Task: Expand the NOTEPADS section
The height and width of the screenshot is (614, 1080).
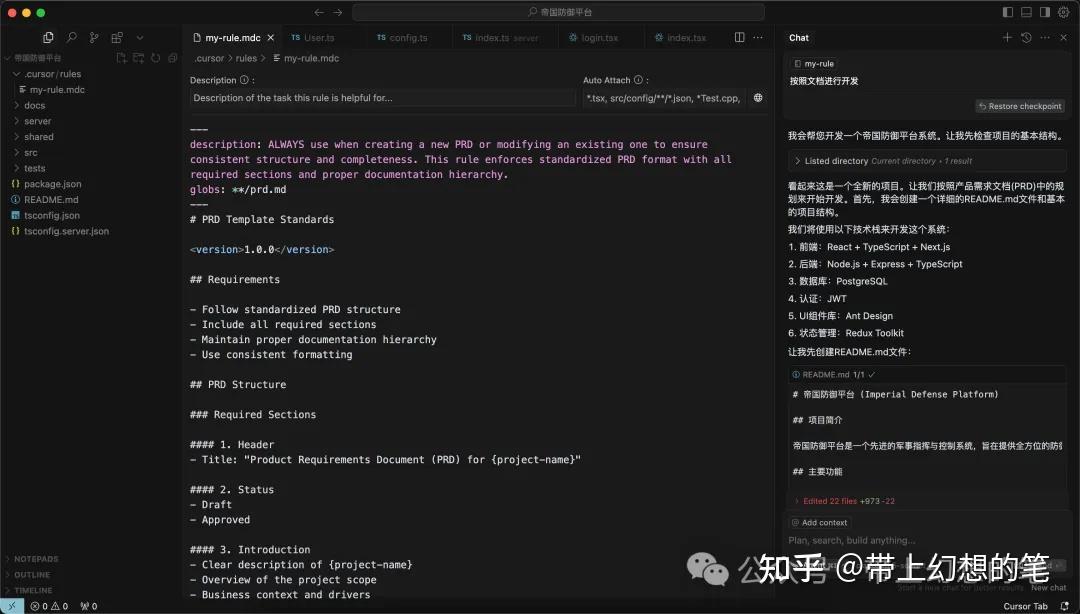Action: tap(35, 559)
